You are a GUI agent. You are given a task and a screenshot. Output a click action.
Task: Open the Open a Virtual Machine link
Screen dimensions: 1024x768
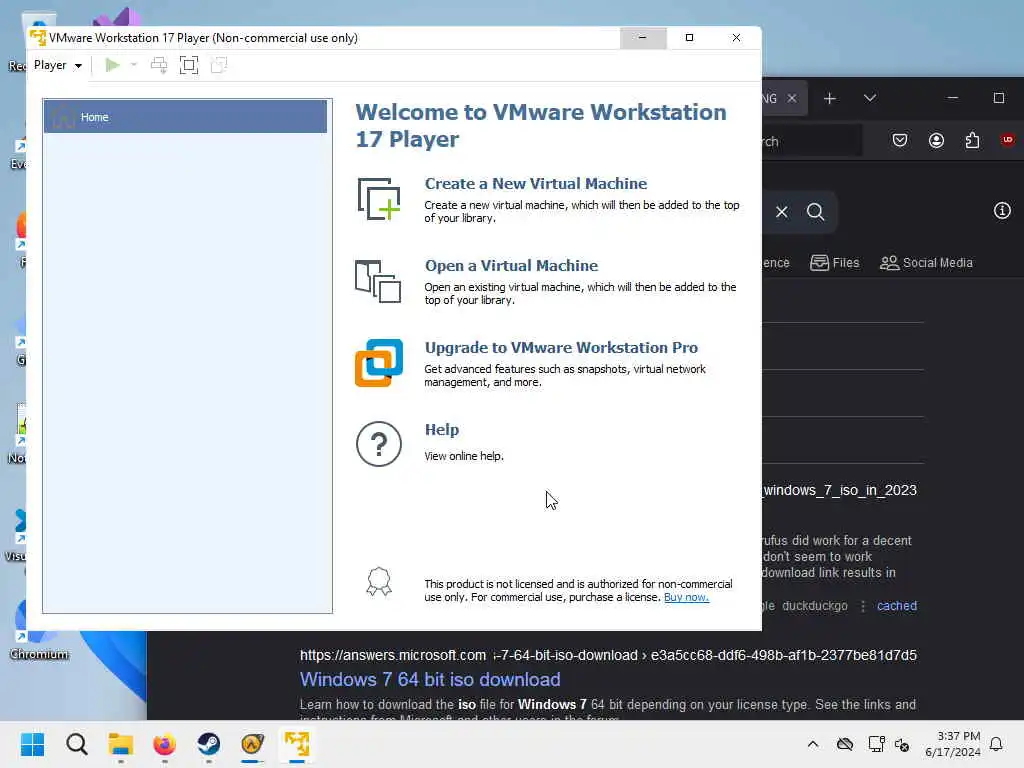point(511,266)
